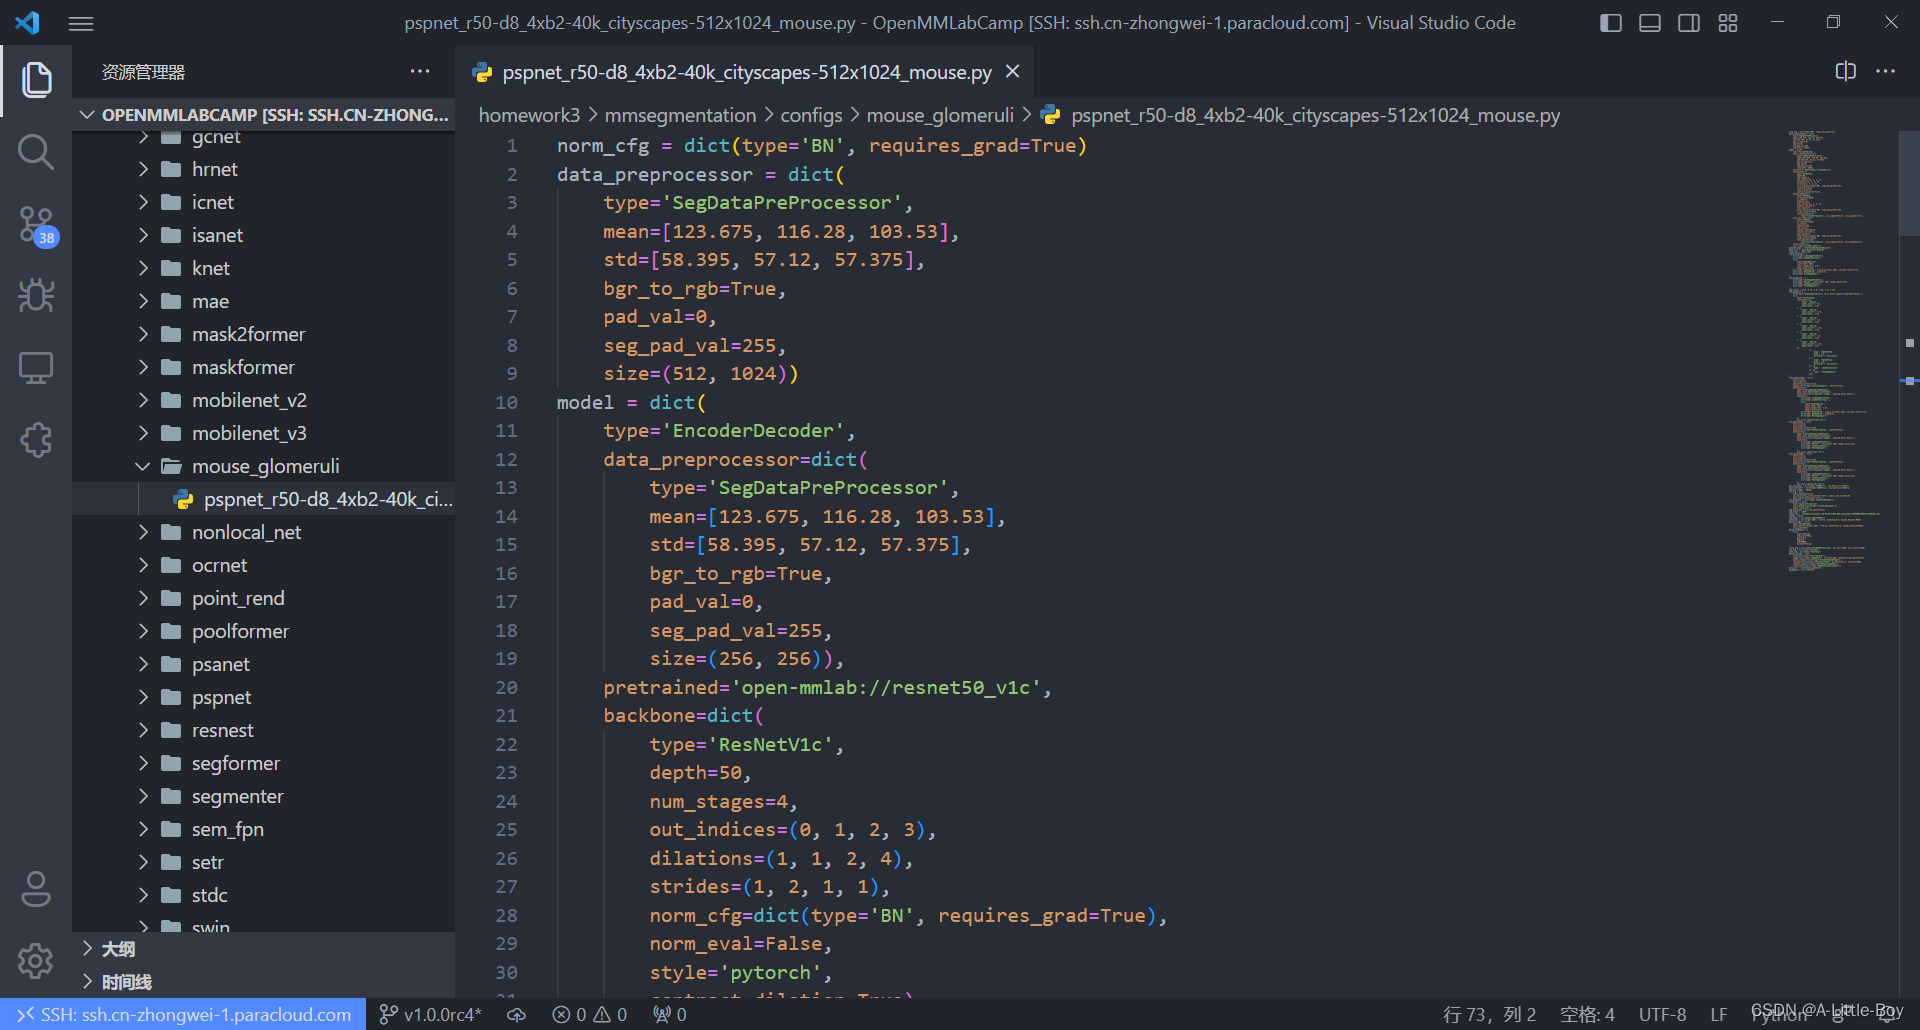
Task: Expand the resnest folder
Action: pos(265,730)
